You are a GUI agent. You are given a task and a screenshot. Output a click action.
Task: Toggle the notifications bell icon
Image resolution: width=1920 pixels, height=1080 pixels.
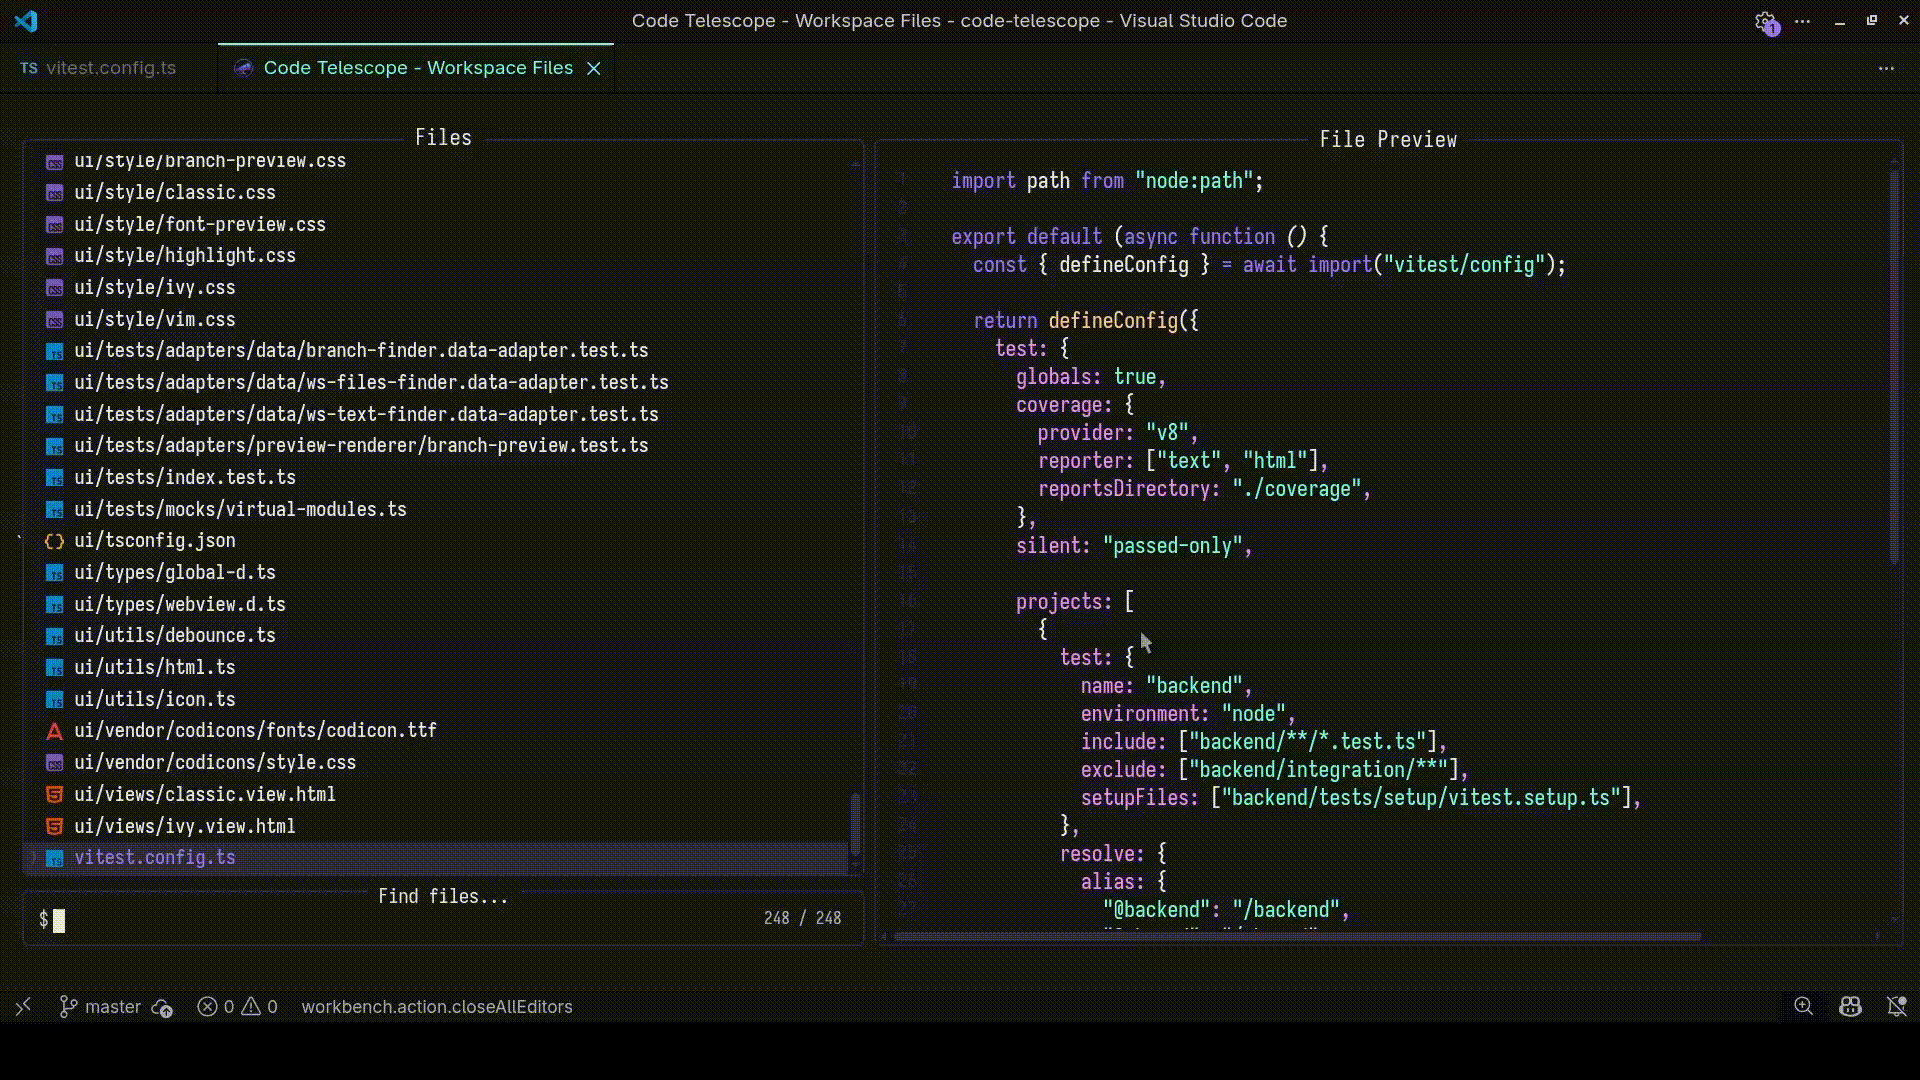pos(1896,1007)
